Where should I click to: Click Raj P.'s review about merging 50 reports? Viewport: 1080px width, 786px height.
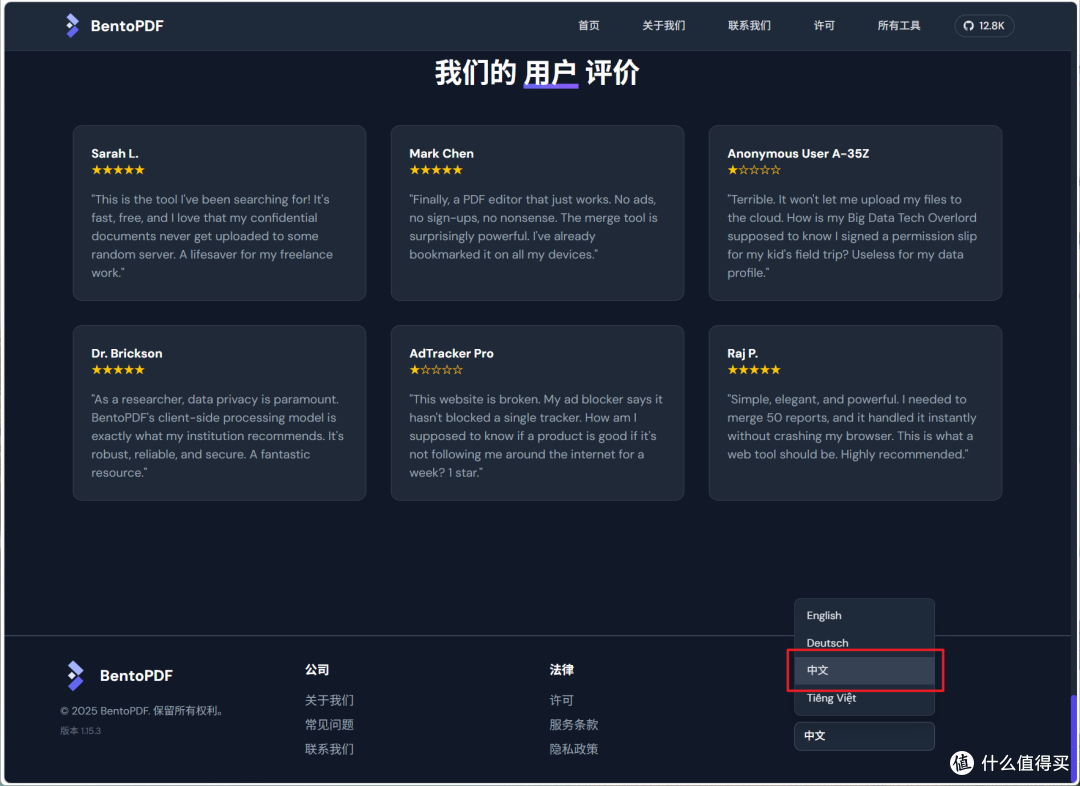tap(851, 427)
